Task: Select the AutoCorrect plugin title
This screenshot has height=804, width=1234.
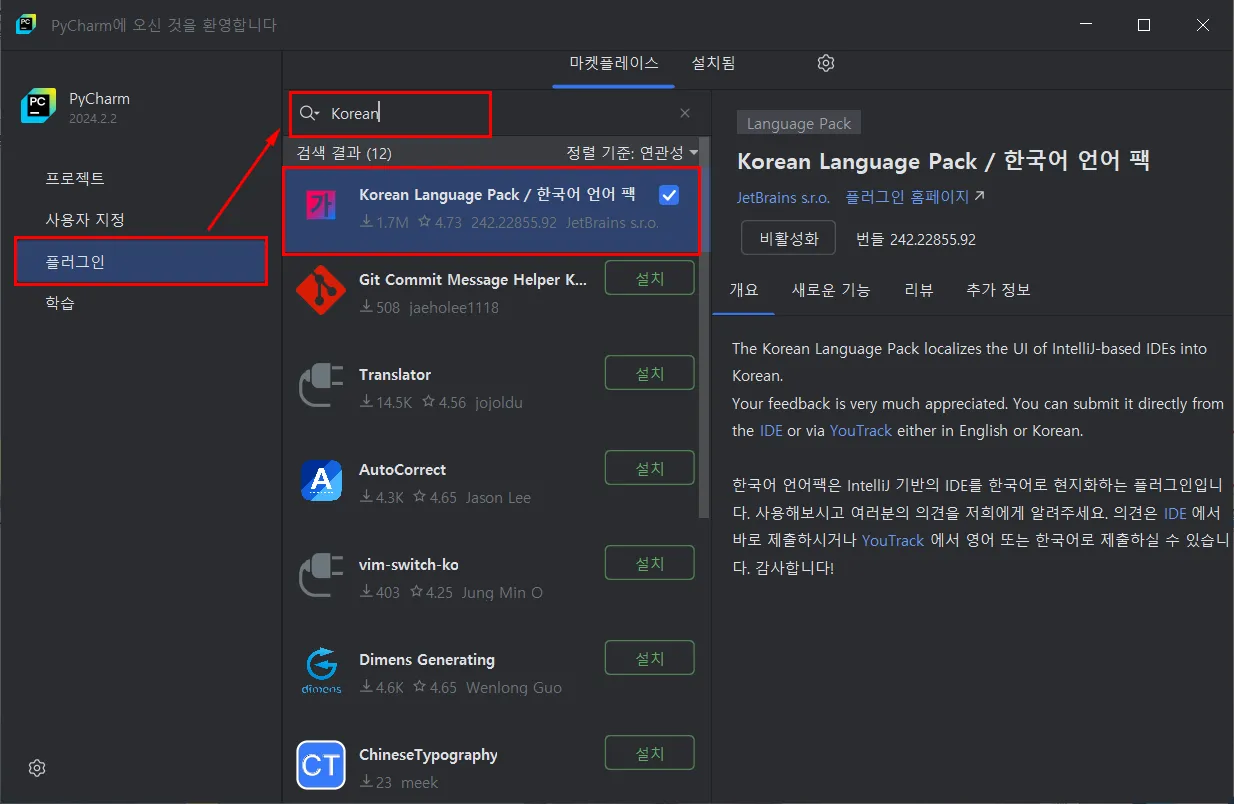Action: coord(402,469)
